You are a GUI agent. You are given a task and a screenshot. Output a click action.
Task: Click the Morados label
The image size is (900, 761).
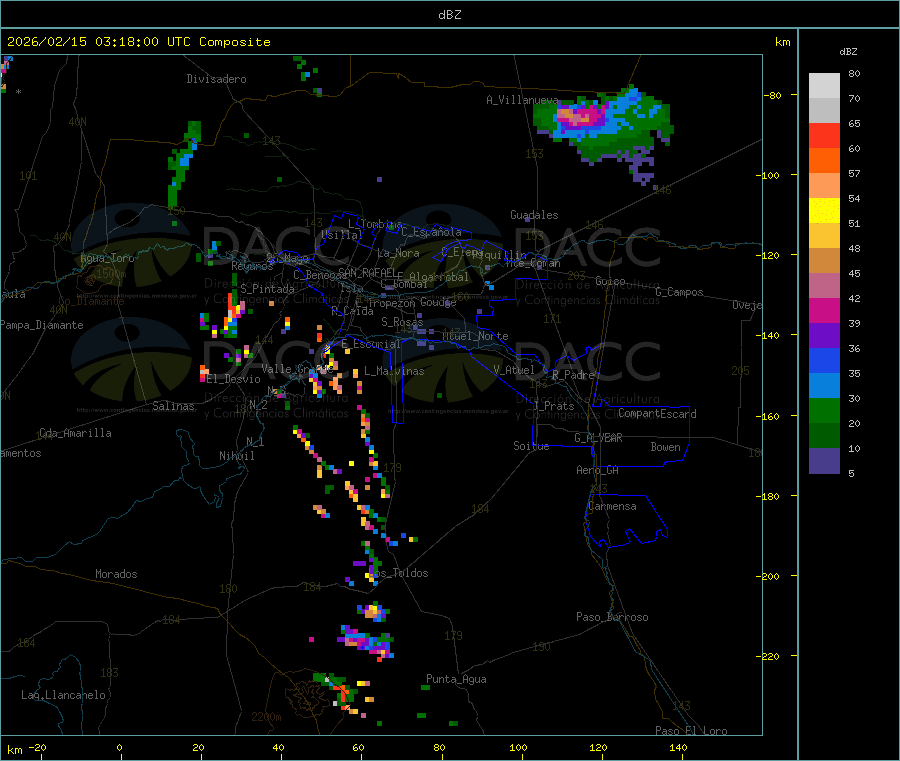pyautogui.click(x=116, y=574)
